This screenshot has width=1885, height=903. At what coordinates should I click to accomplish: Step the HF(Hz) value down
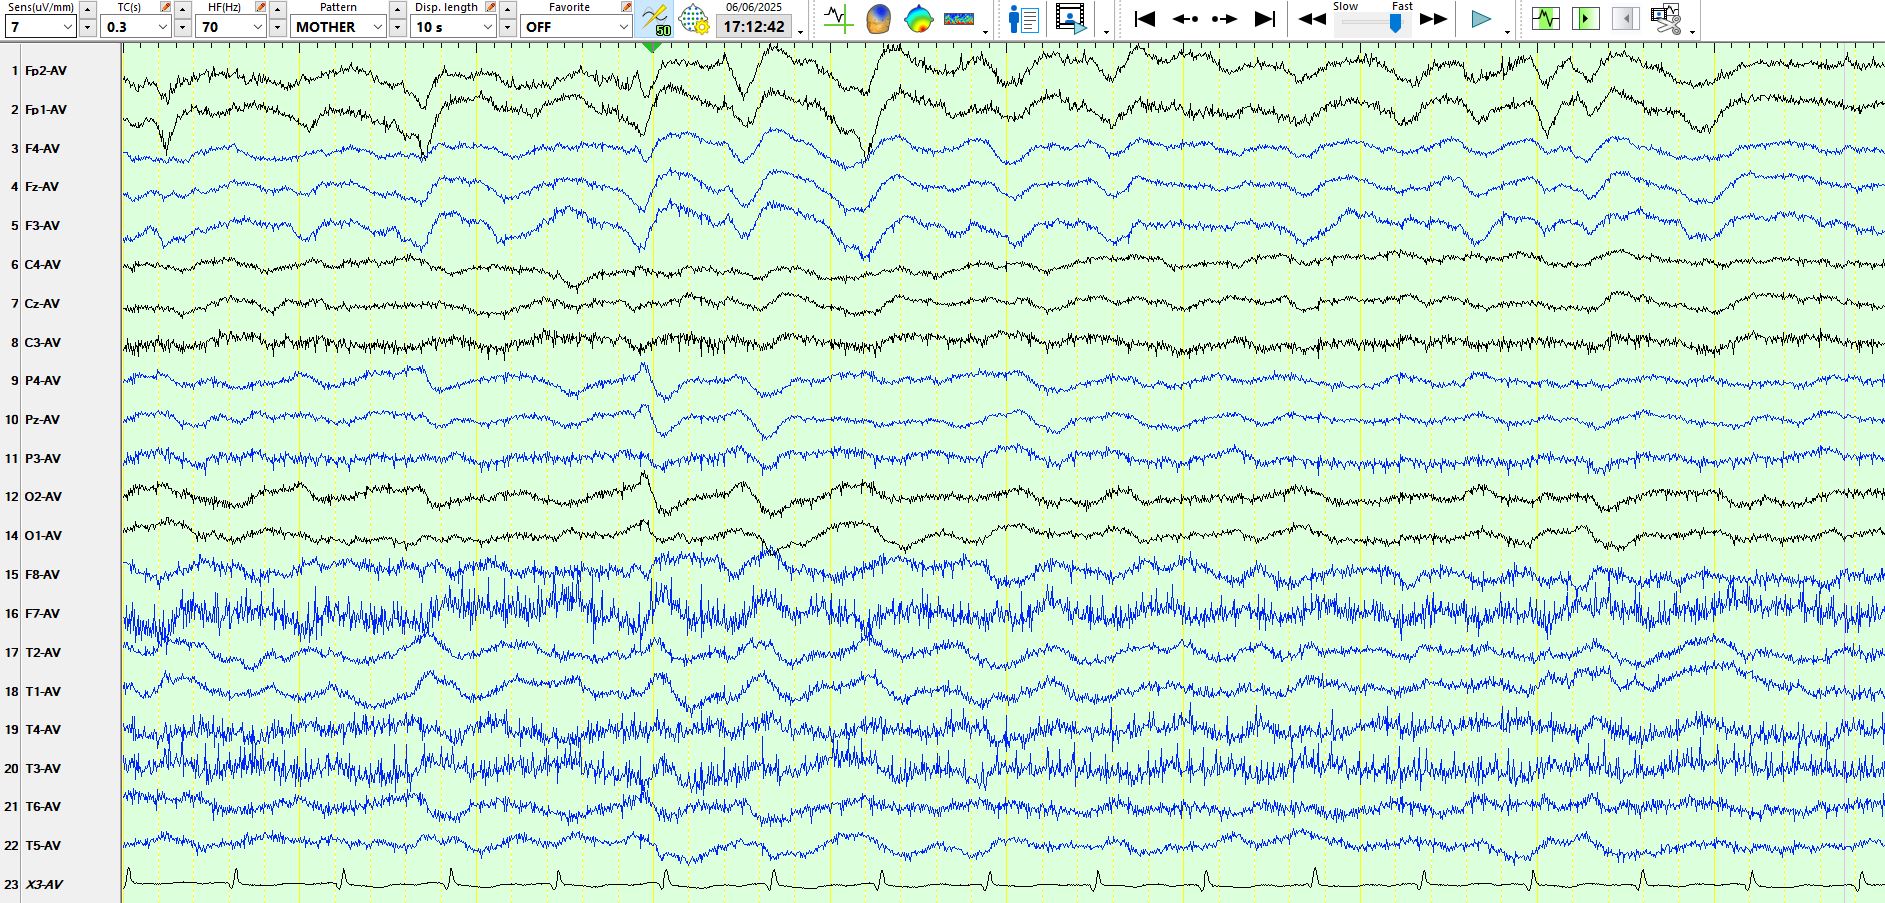[277, 27]
